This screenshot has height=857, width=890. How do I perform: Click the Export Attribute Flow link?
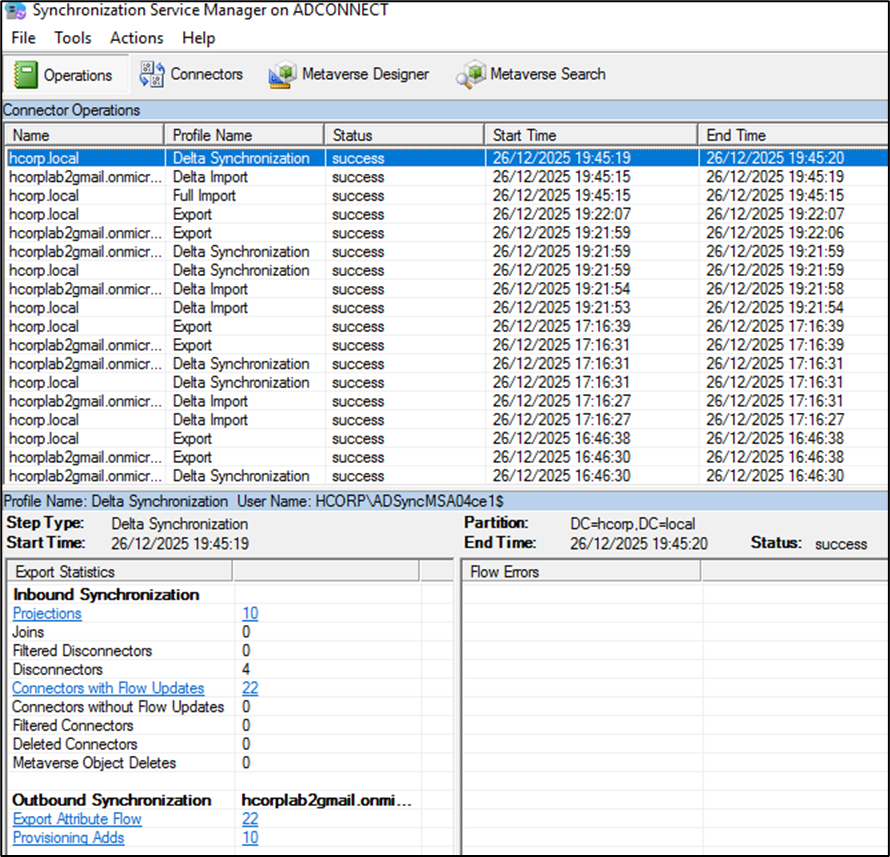[77, 819]
